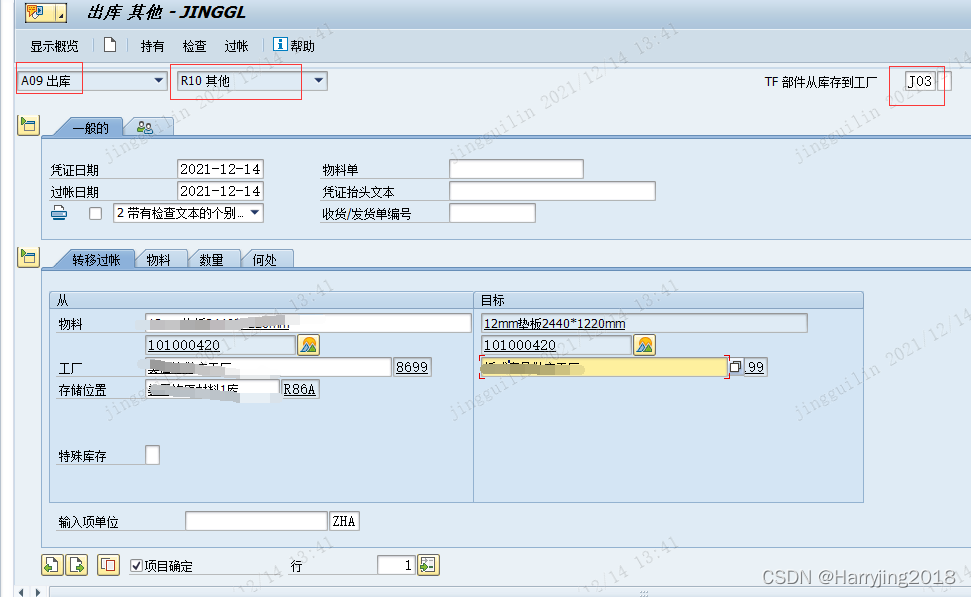This screenshot has width=971, height=597.
Task: Click the 凭证日期 date field
Action: click(220, 169)
